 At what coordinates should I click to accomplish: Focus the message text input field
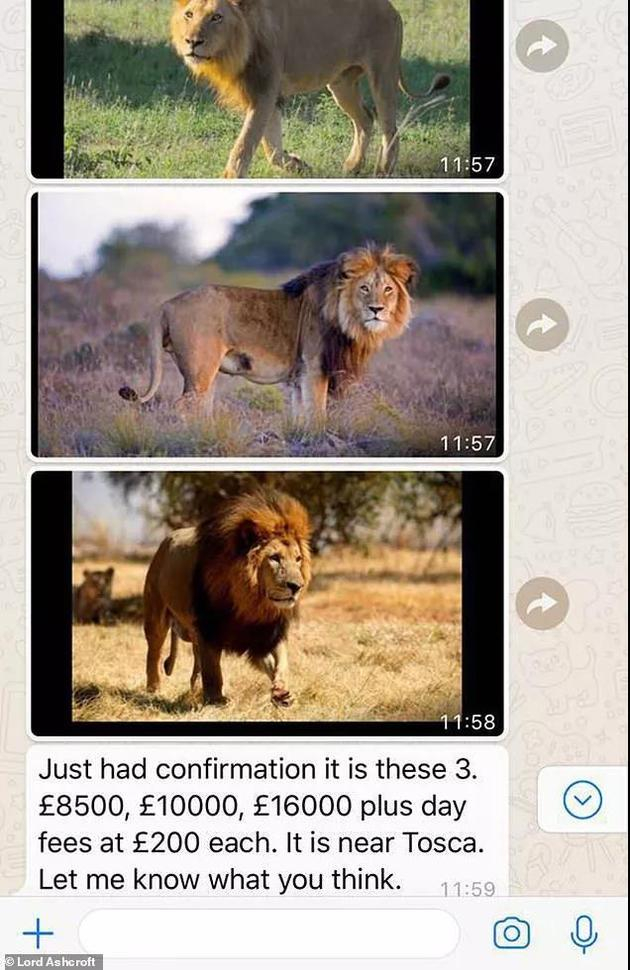pos(269,934)
